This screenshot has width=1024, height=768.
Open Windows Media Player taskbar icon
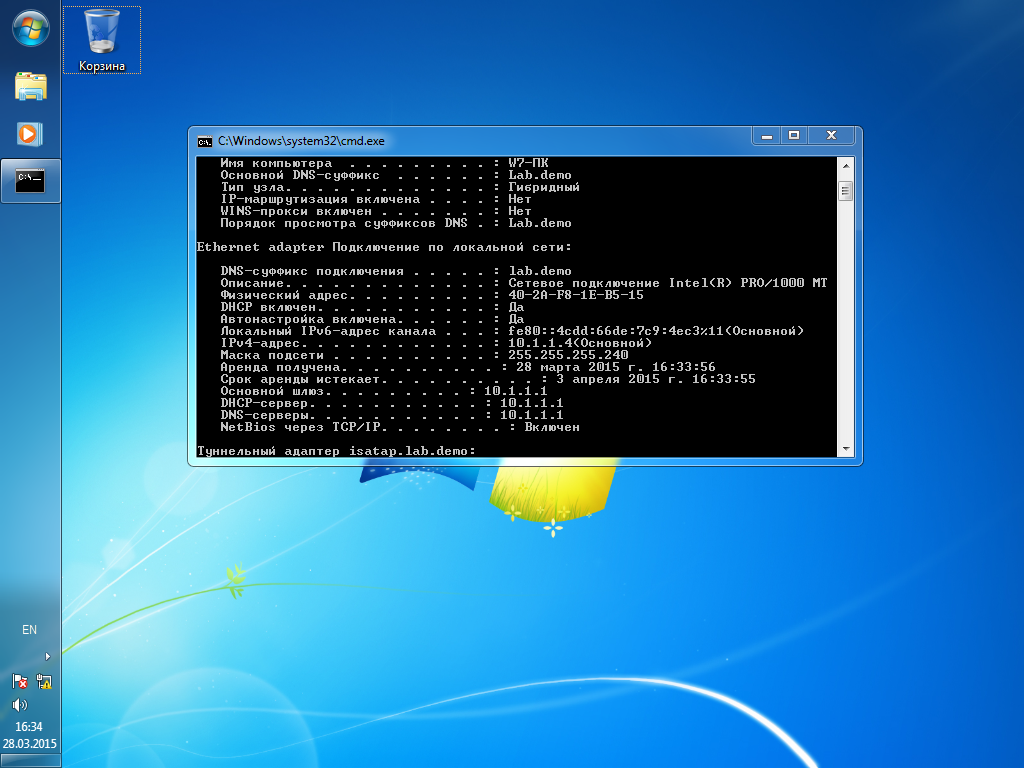(30, 134)
